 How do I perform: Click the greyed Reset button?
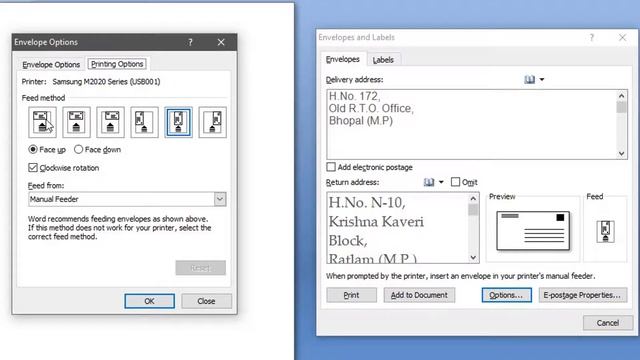click(200, 268)
